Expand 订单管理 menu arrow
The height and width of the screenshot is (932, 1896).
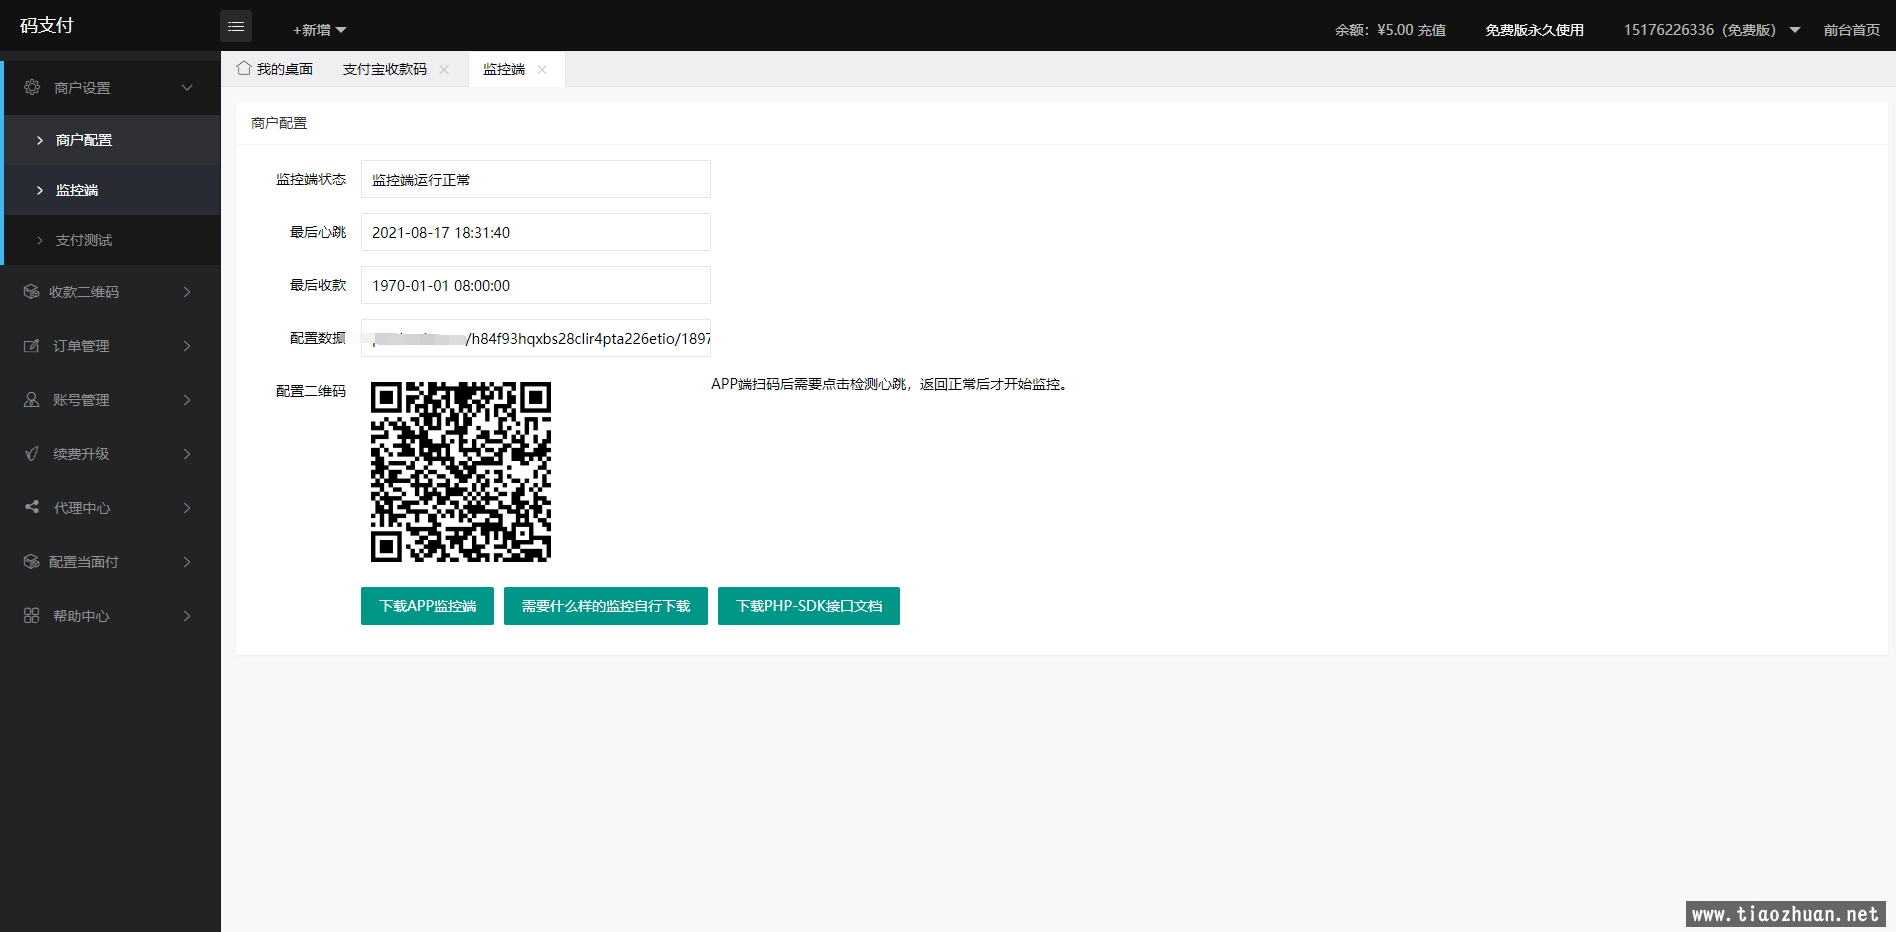pyautogui.click(x=187, y=346)
